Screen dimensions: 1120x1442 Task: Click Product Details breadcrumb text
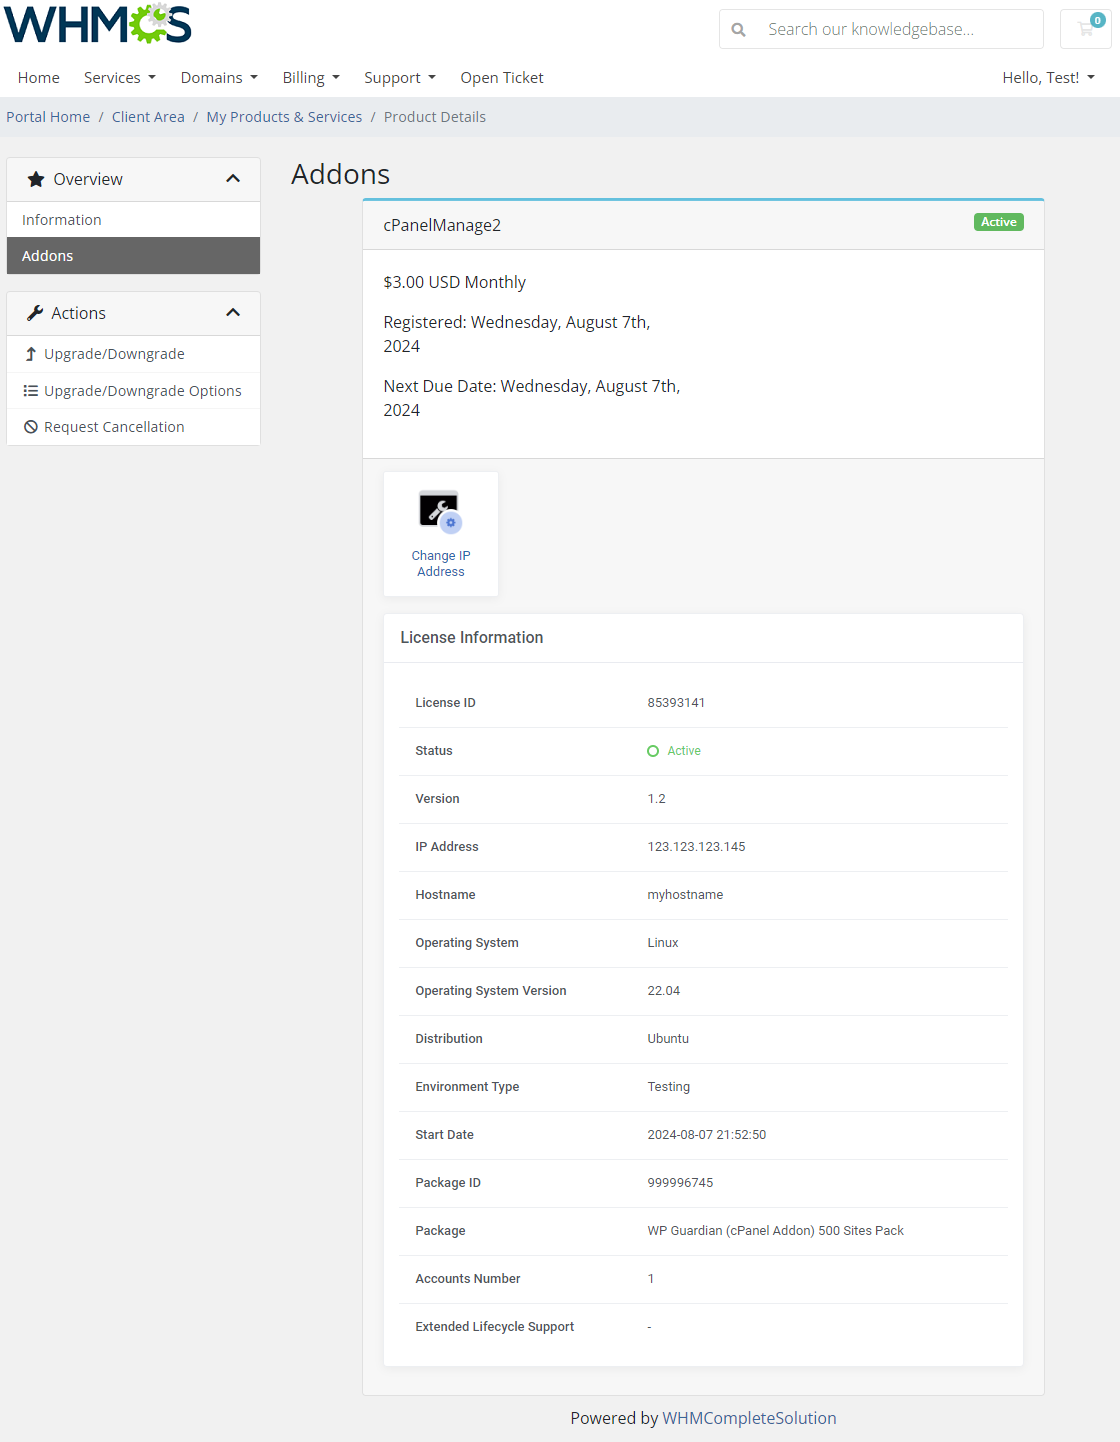[435, 117]
